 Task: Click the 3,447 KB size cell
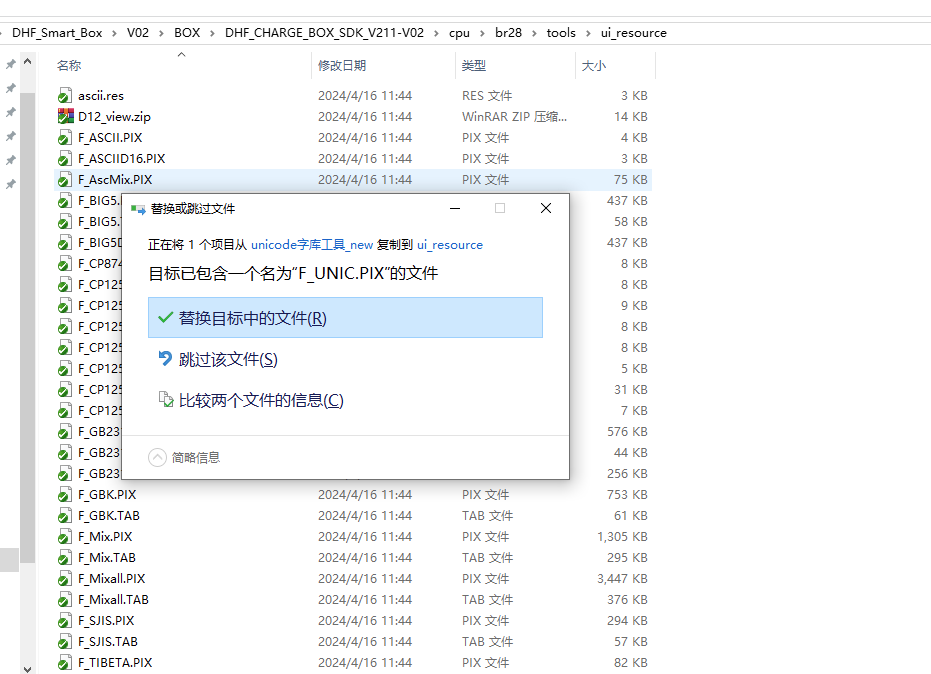[x=622, y=578]
